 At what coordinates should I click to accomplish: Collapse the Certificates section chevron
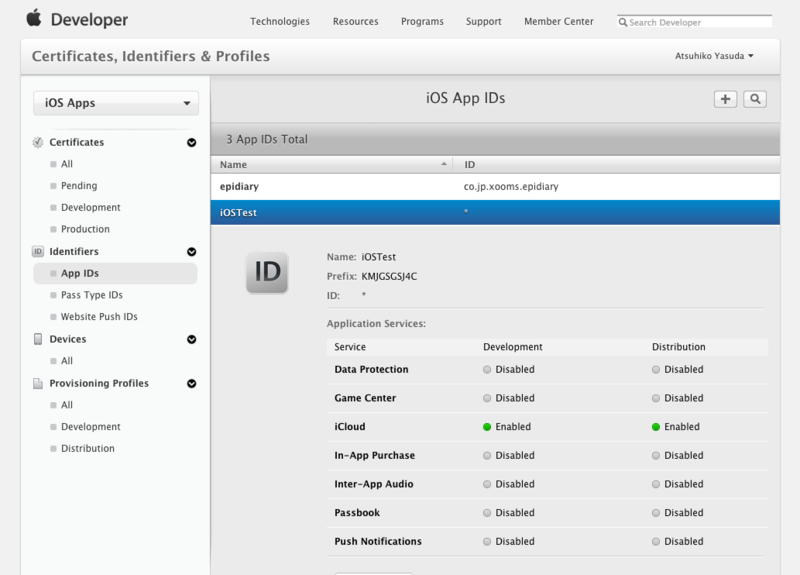[191, 142]
